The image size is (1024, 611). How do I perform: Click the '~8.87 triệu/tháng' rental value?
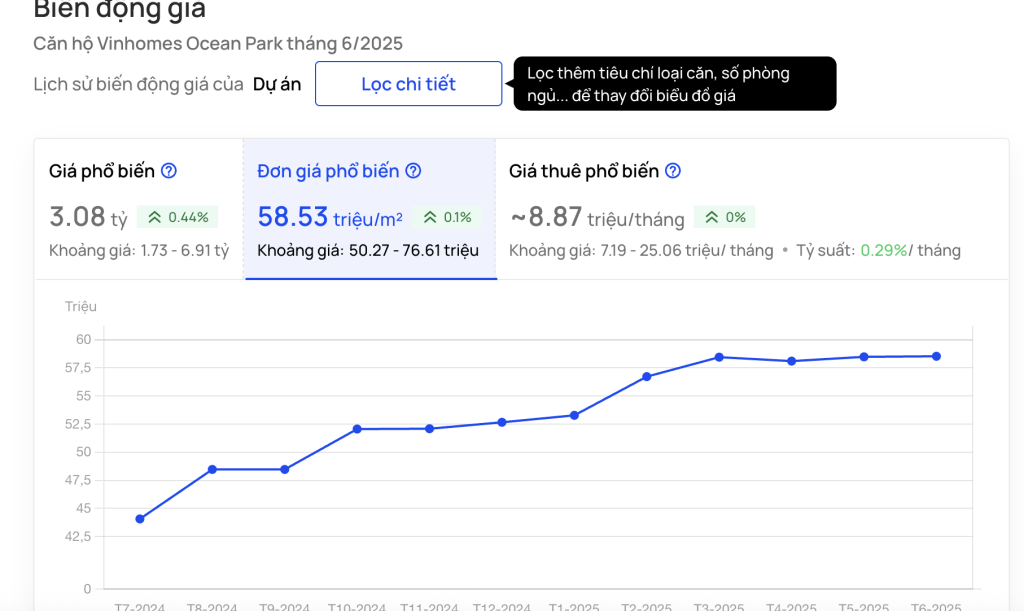597,217
